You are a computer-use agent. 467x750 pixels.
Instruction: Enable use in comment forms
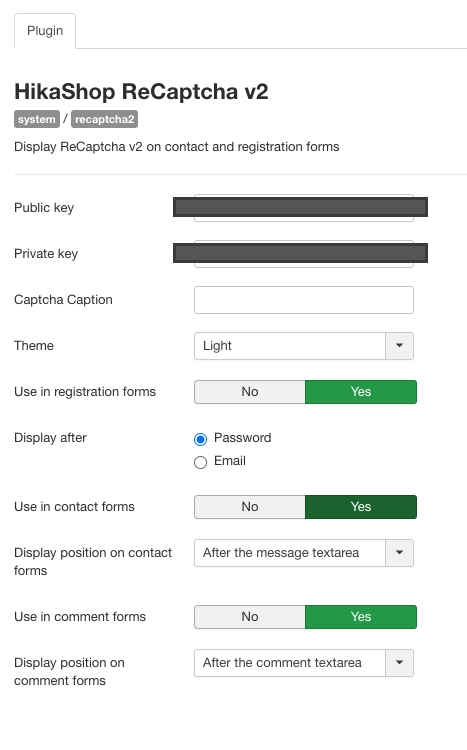361,617
